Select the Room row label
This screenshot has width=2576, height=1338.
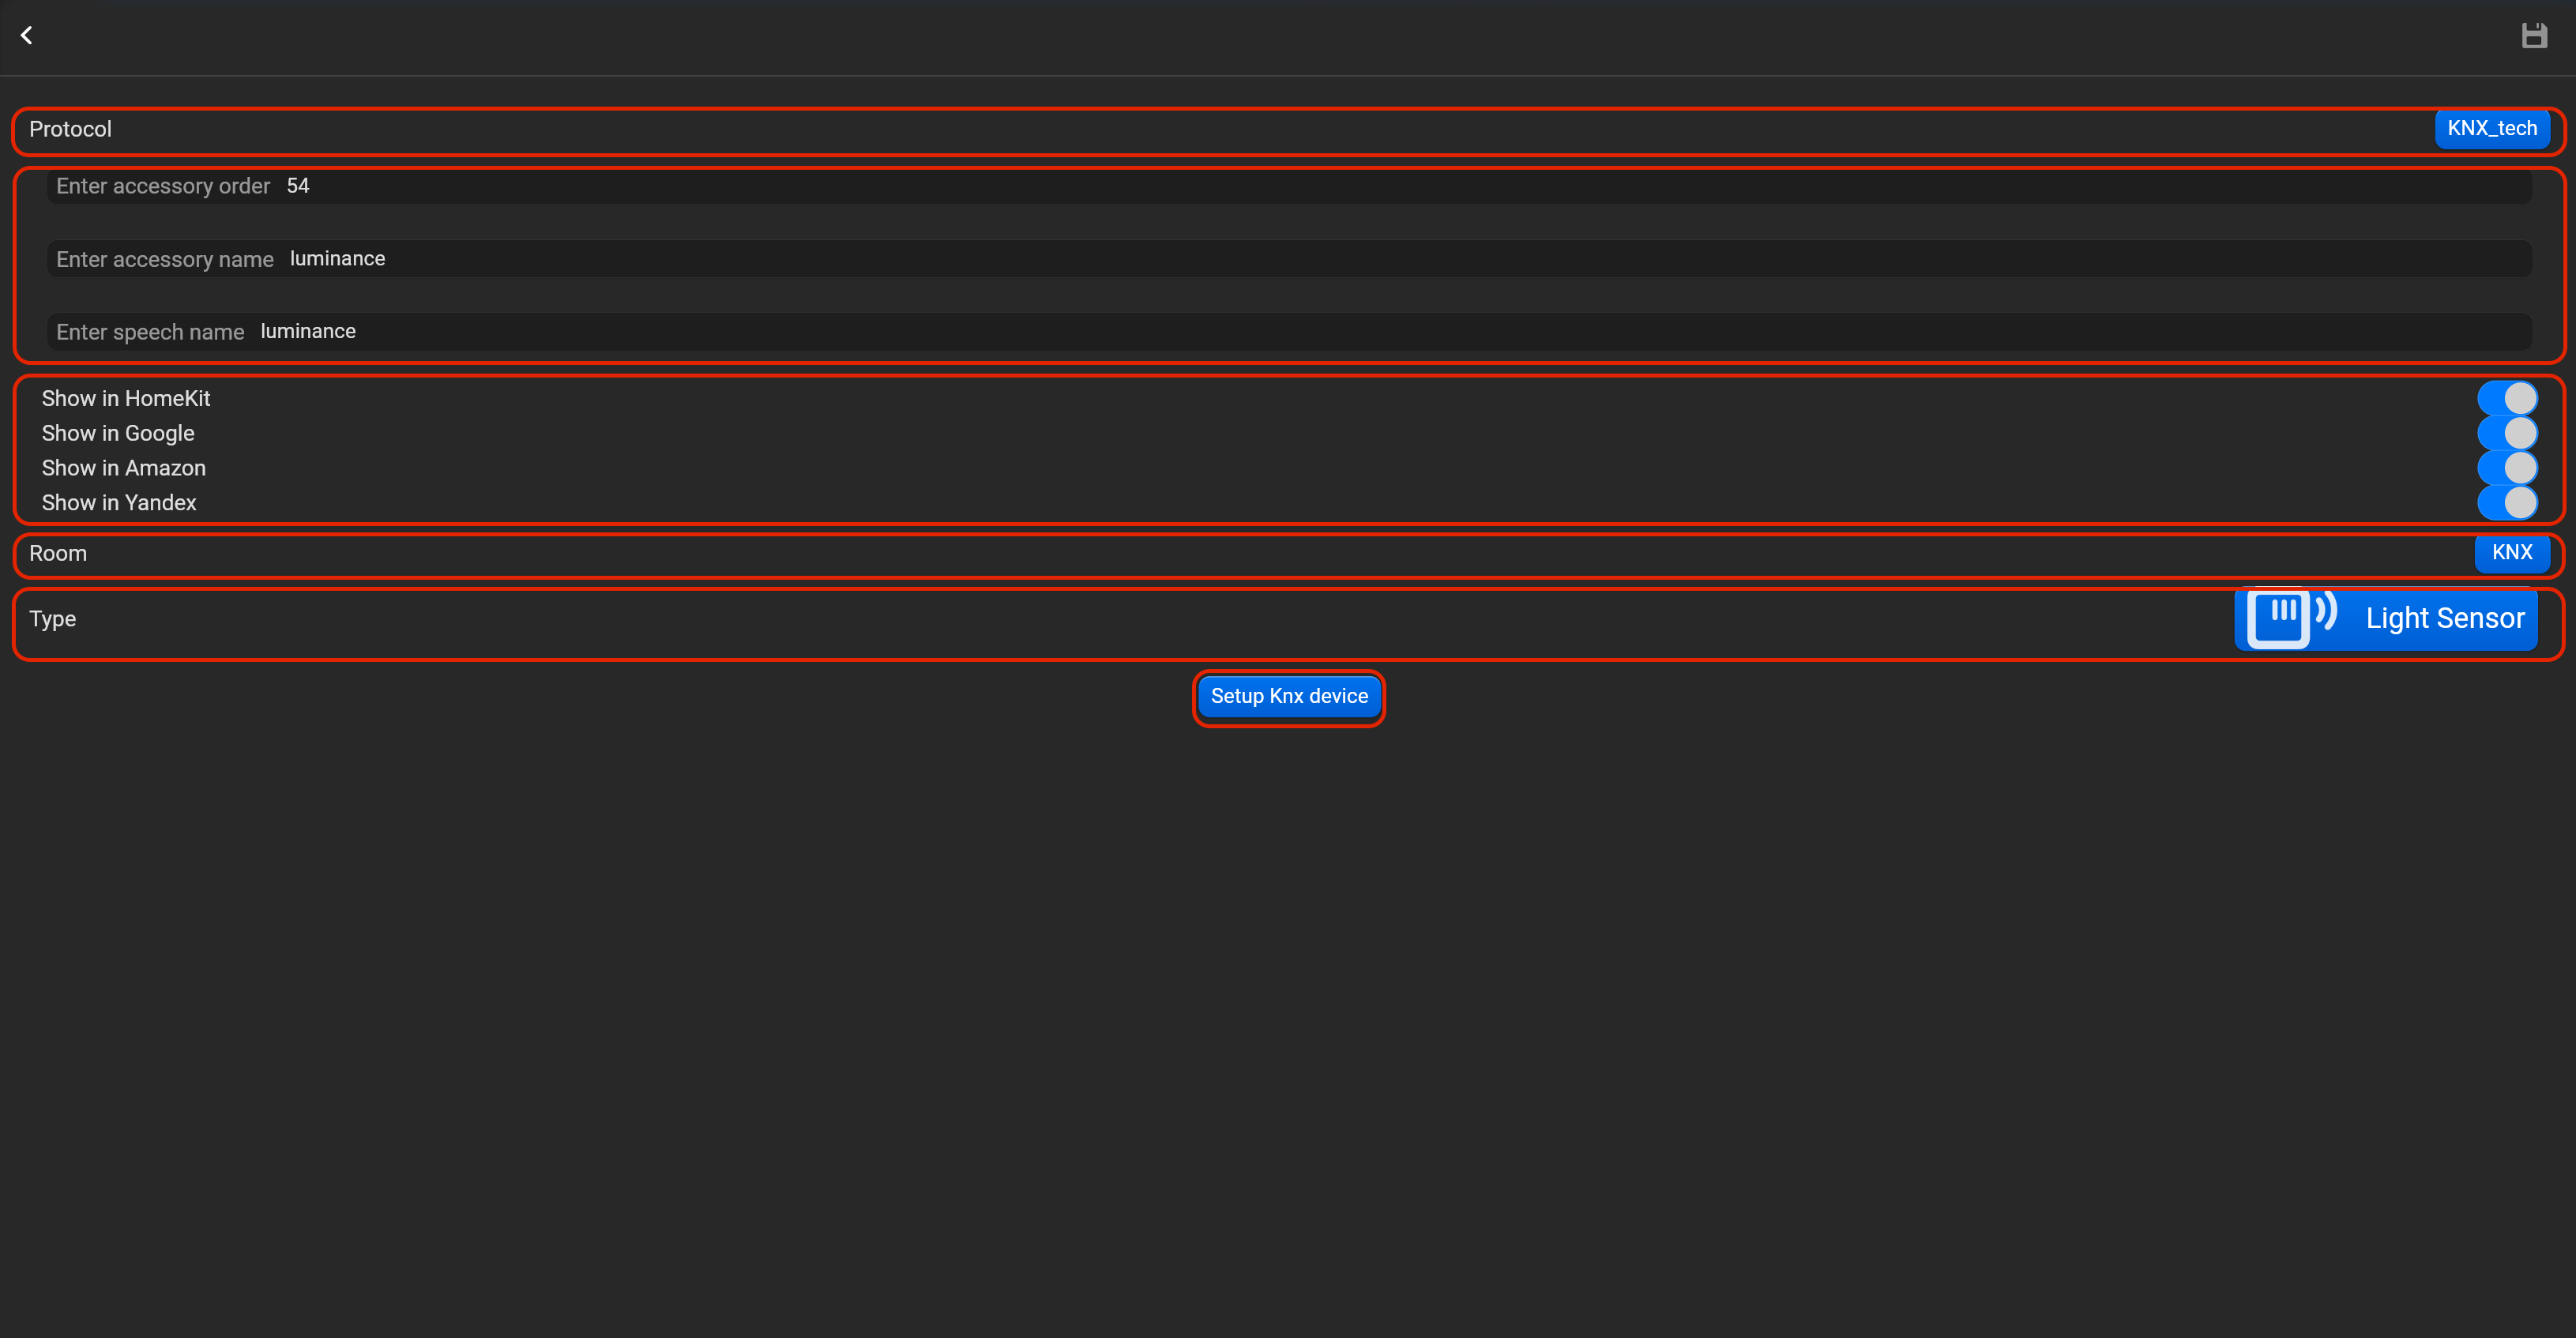point(58,553)
